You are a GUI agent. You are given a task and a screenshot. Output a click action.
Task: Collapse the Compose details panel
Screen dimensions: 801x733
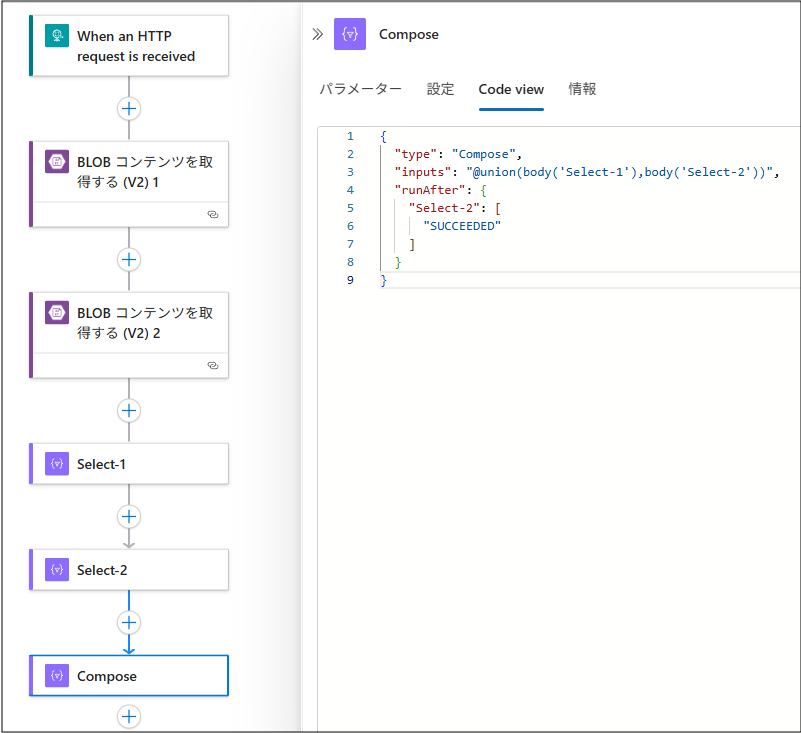pyautogui.click(x=317, y=34)
